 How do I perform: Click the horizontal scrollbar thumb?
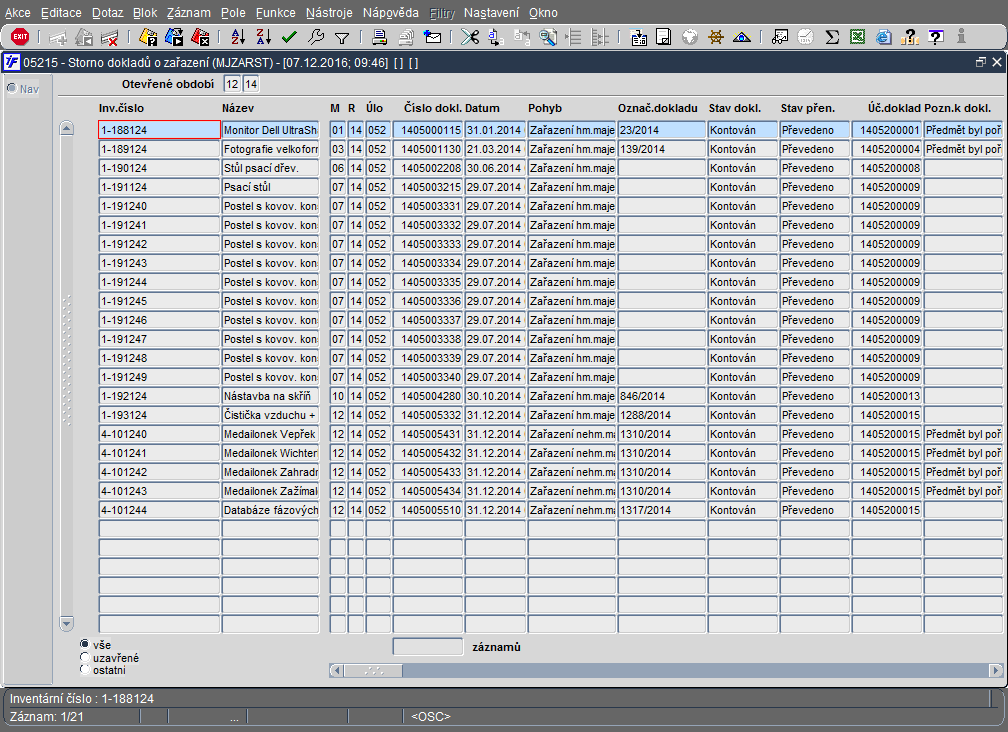(x=374, y=670)
